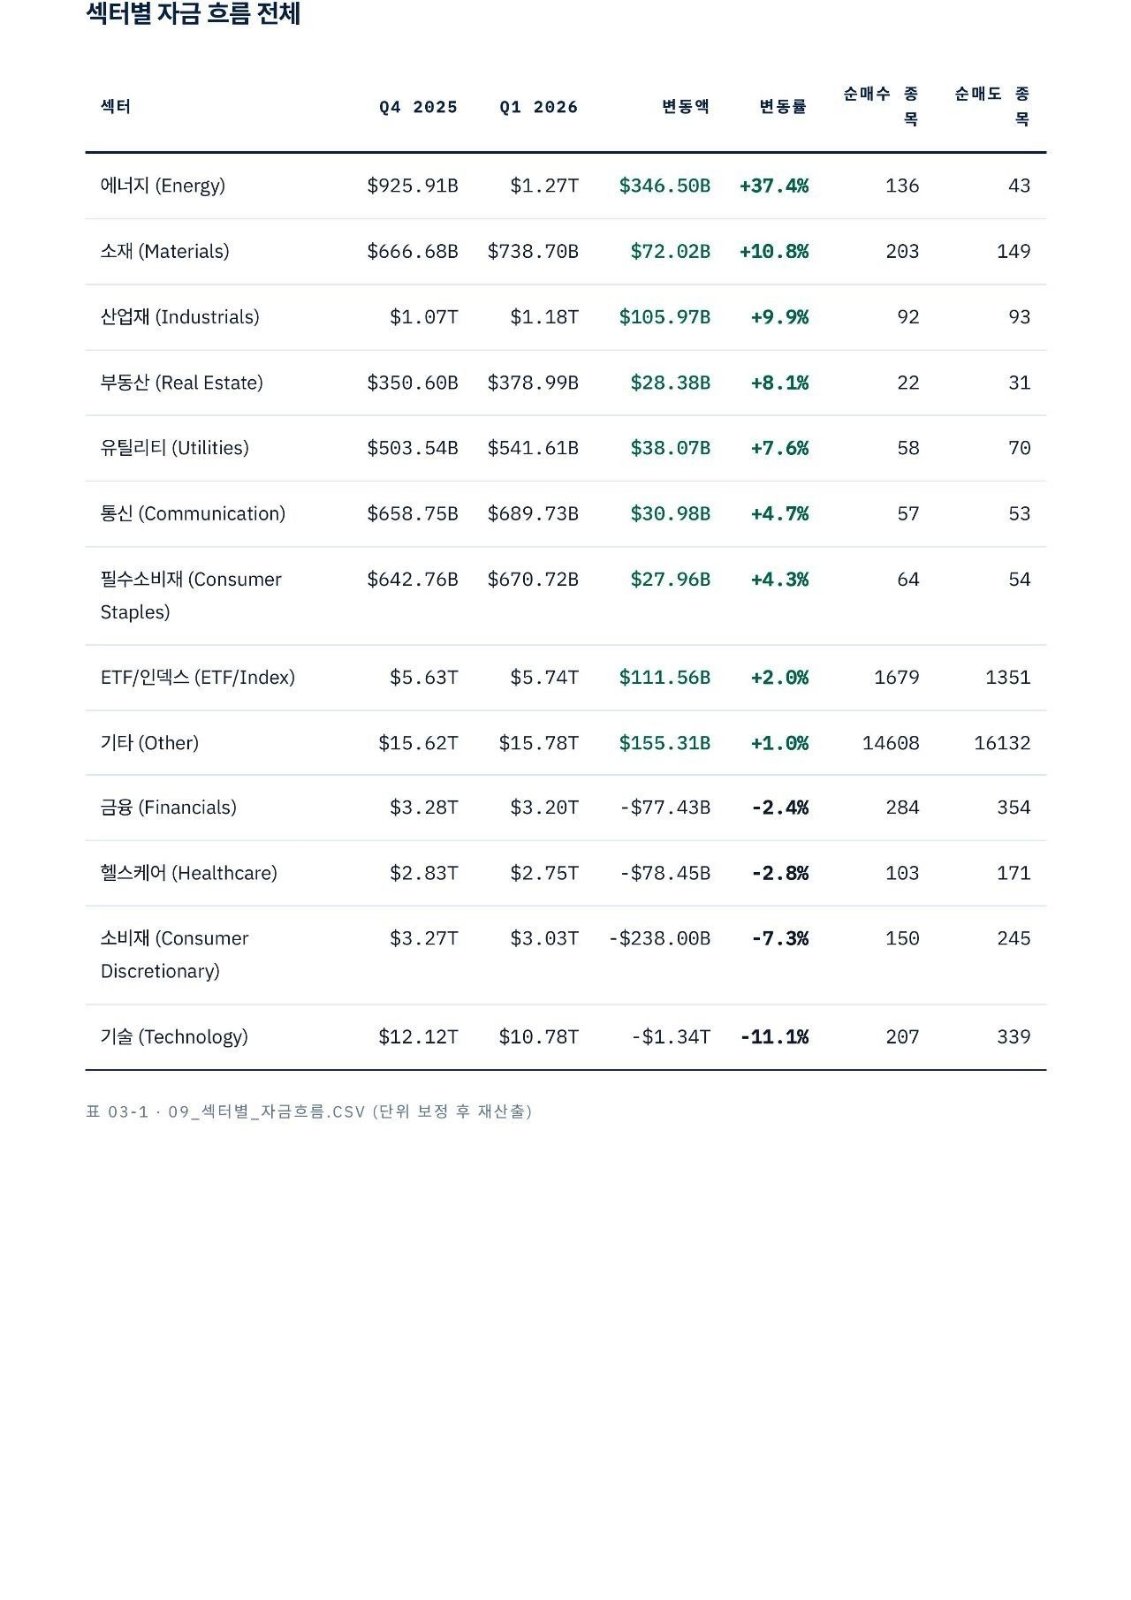Click the 순매수 종목 column header
Image resolution: width=1131 pixels, height=1600 pixels.
[x=881, y=106]
